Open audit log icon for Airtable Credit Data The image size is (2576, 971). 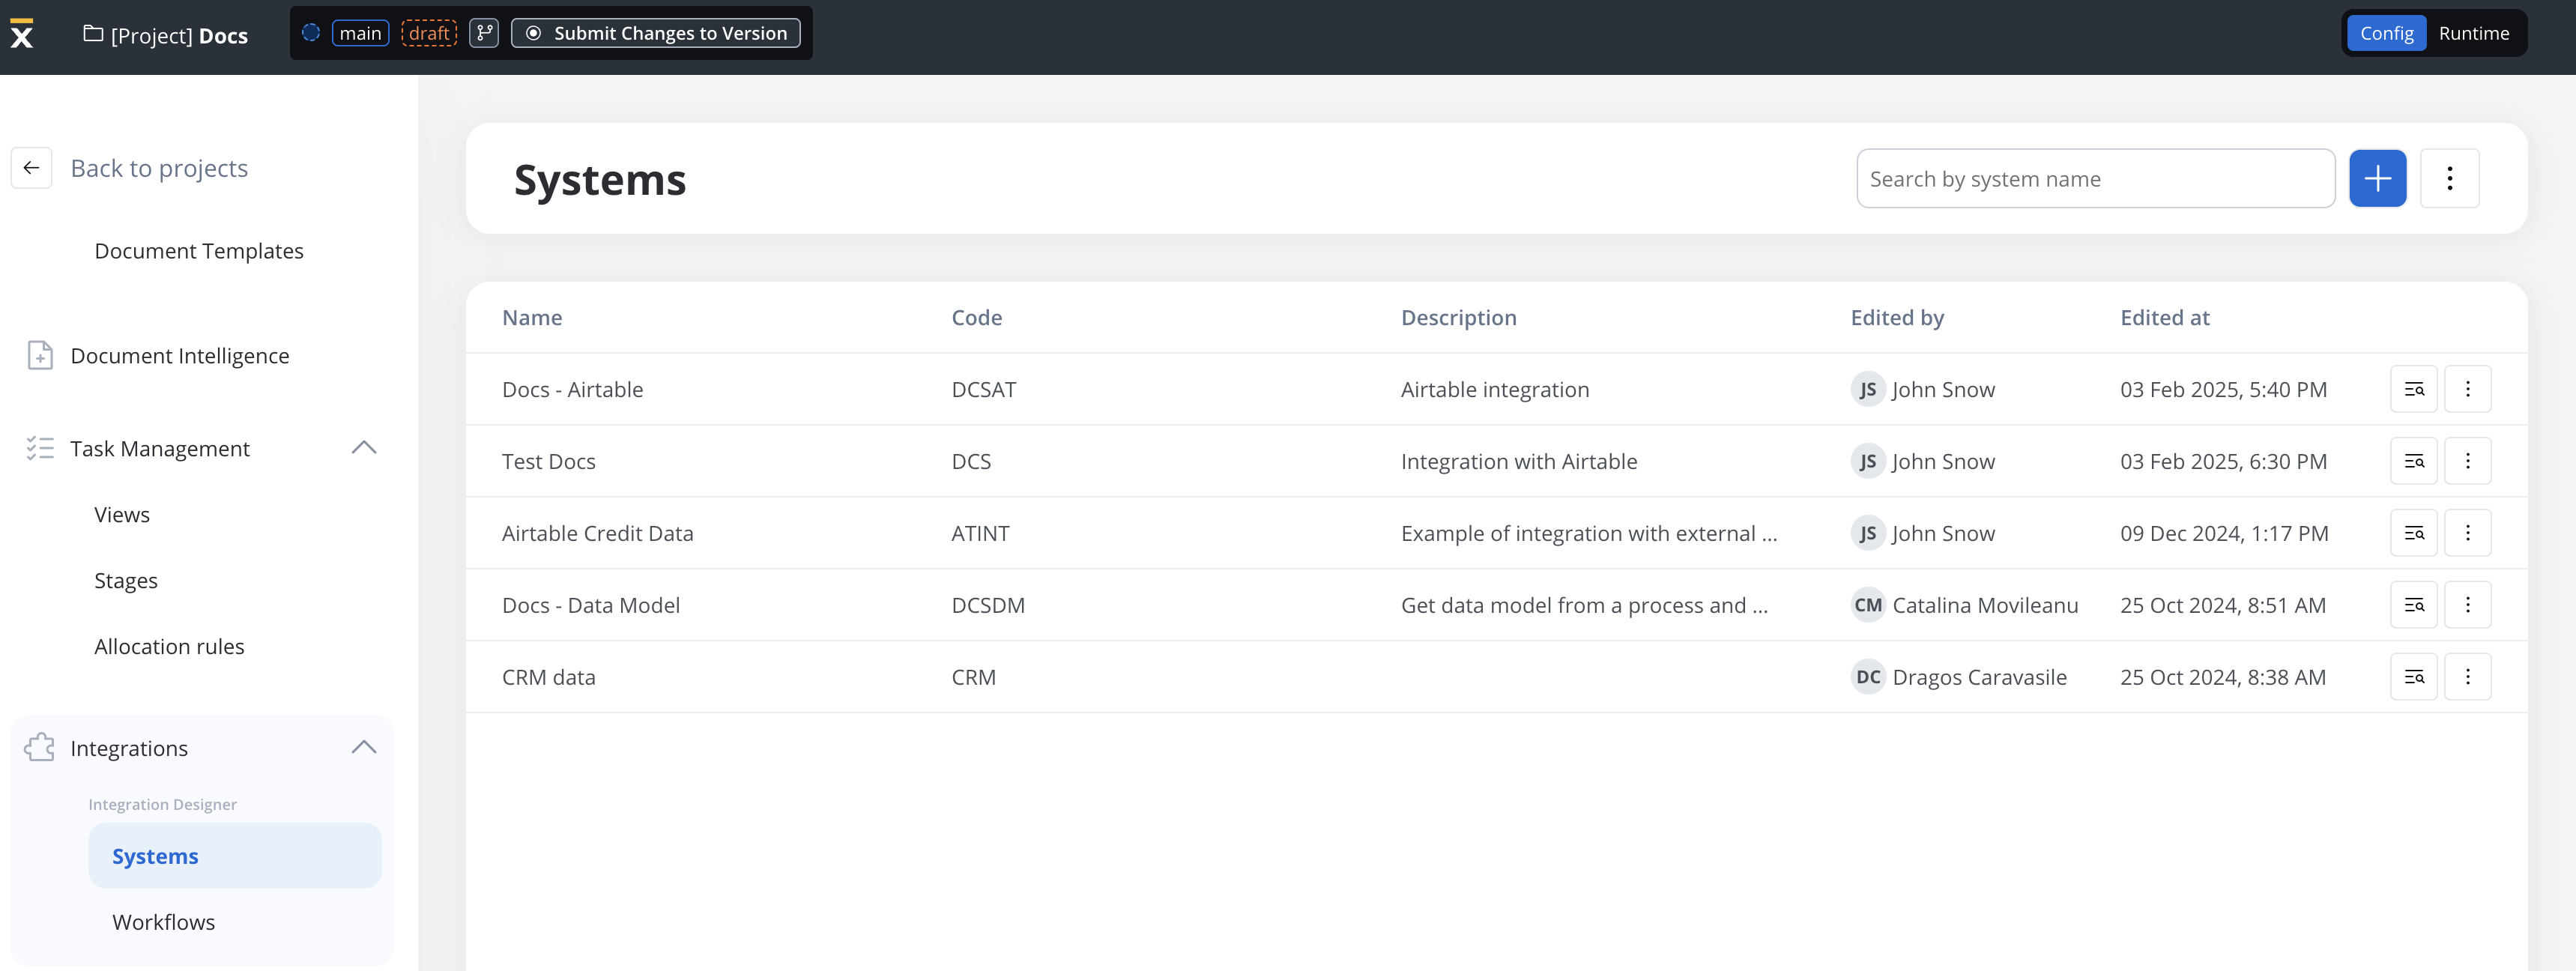coord(2413,533)
